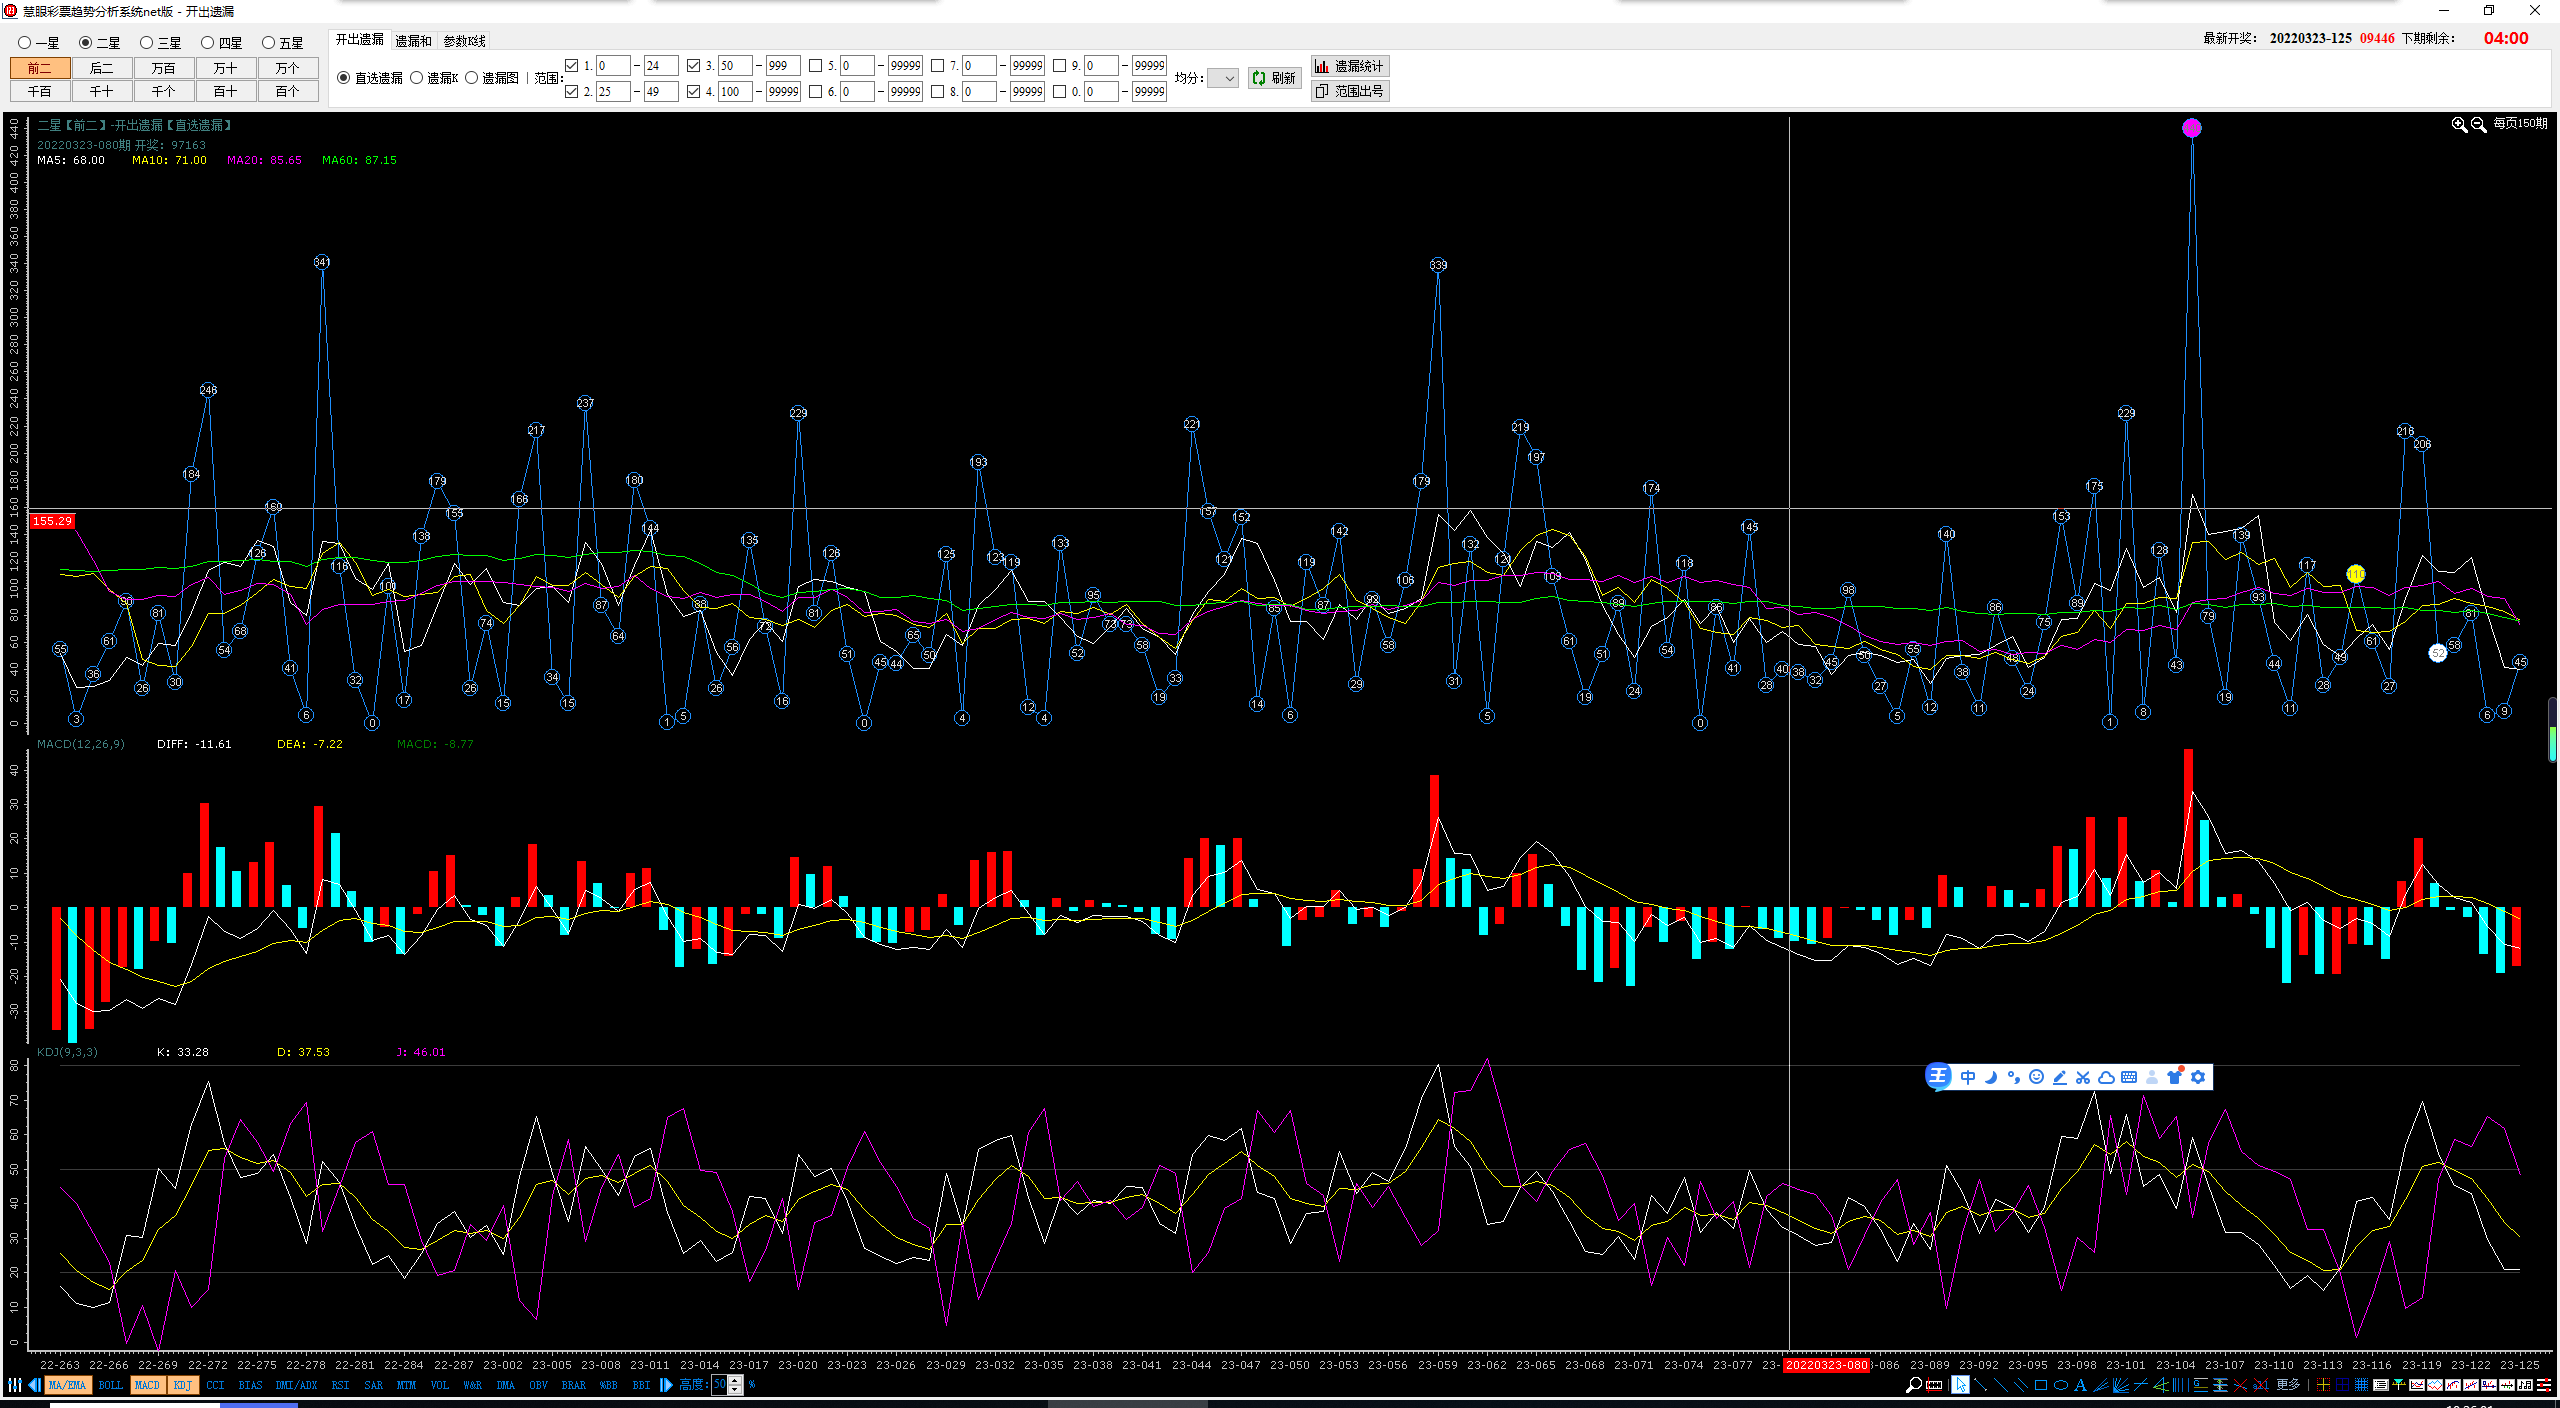Select the 四星 radio button

pyautogui.click(x=207, y=43)
